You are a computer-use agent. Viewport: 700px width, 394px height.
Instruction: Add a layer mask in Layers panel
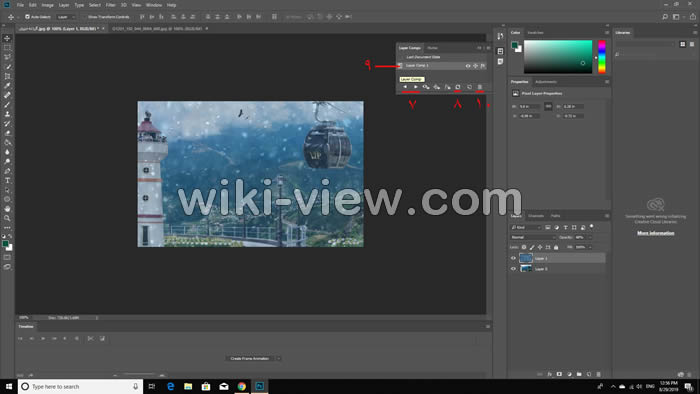click(x=559, y=374)
